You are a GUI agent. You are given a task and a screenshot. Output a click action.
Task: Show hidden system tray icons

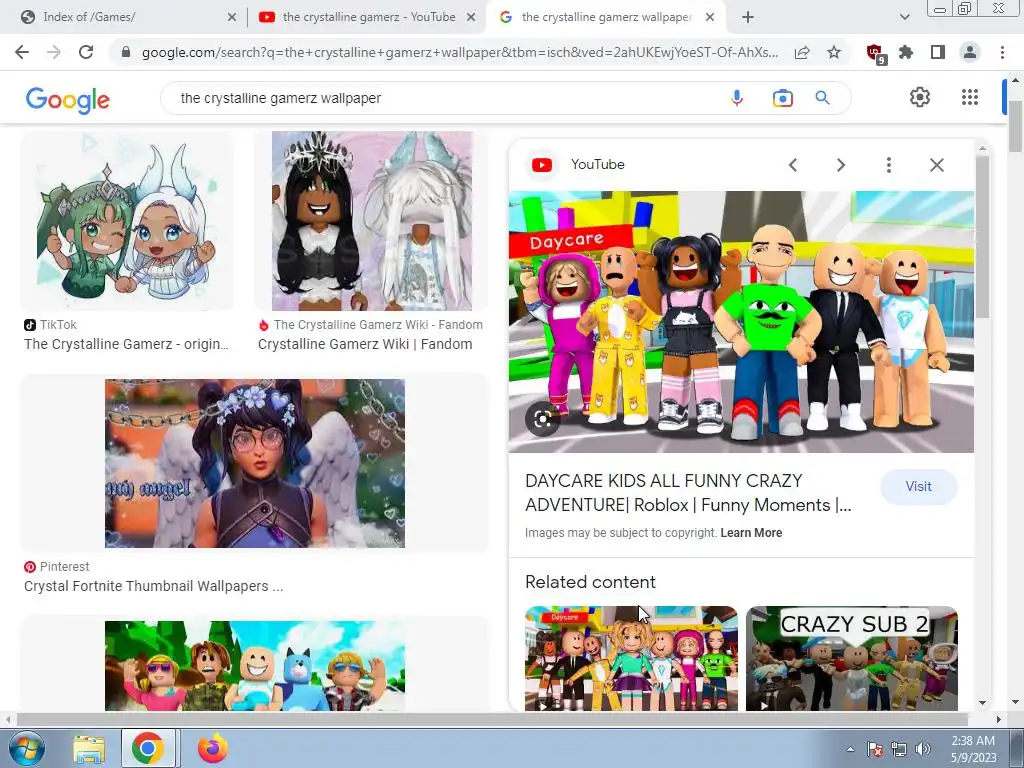tap(850, 750)
